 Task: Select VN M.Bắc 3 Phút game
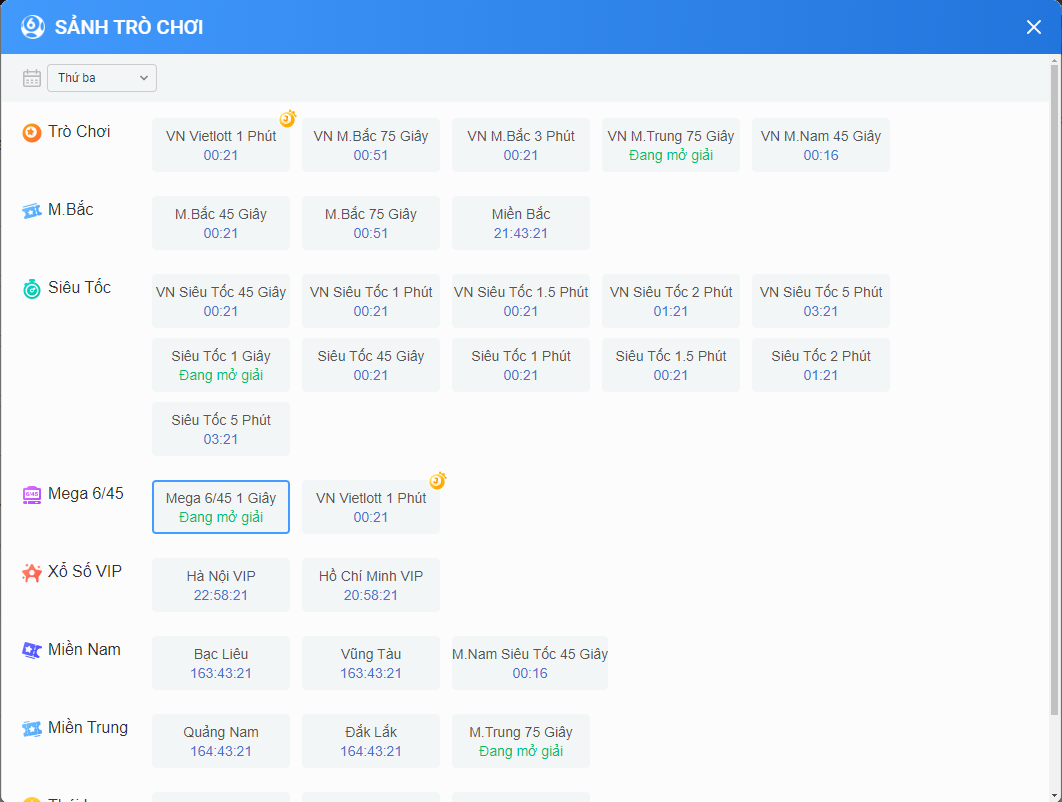pos(521,145)
